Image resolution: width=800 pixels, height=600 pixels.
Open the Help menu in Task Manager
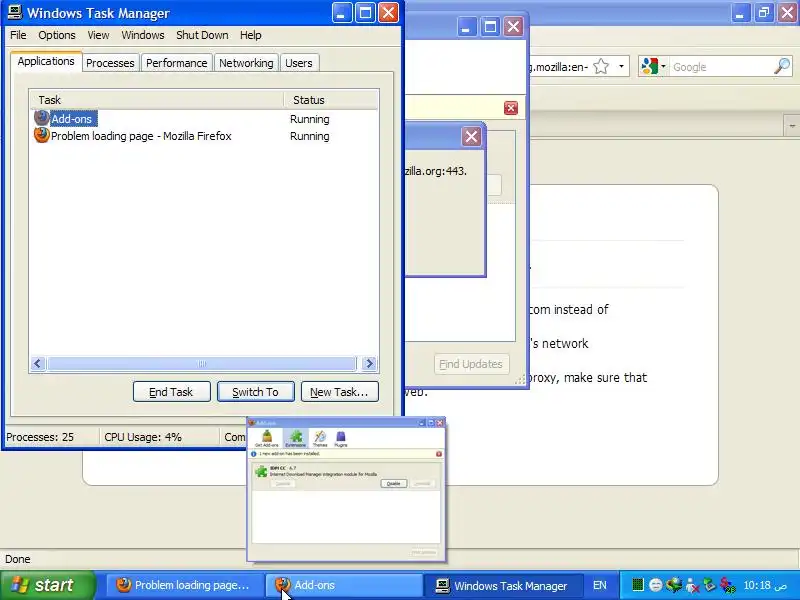tap(251, 35)
